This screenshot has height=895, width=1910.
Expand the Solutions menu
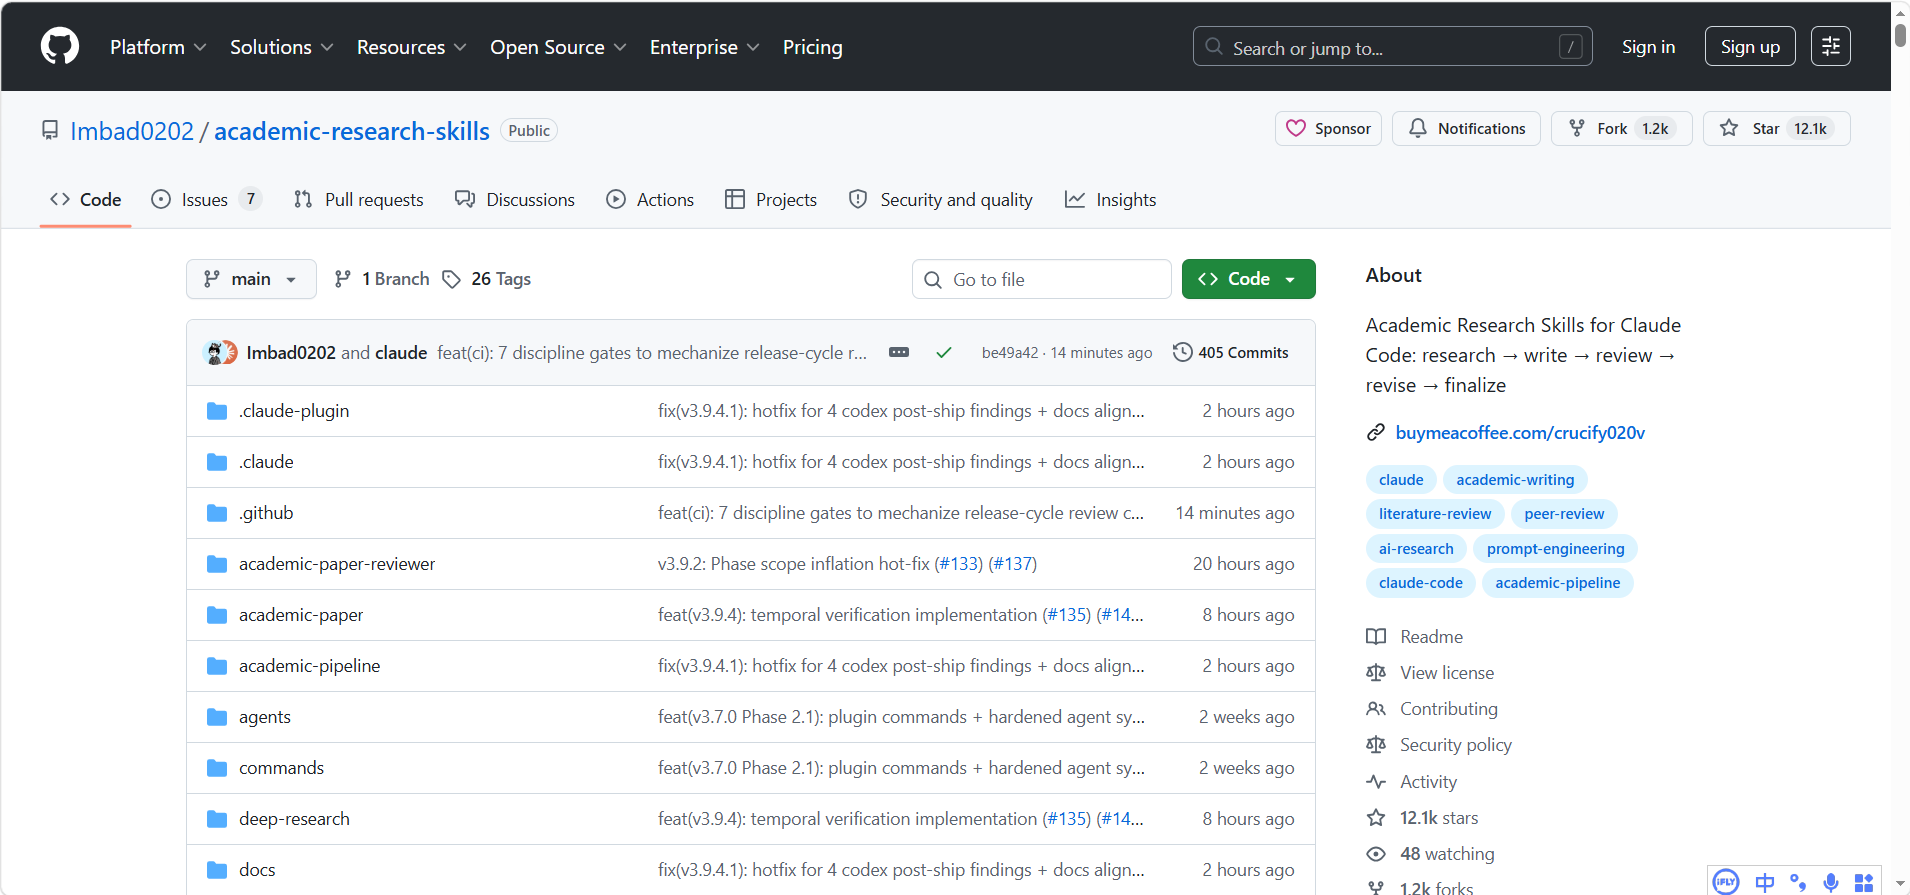pos(281,47)
